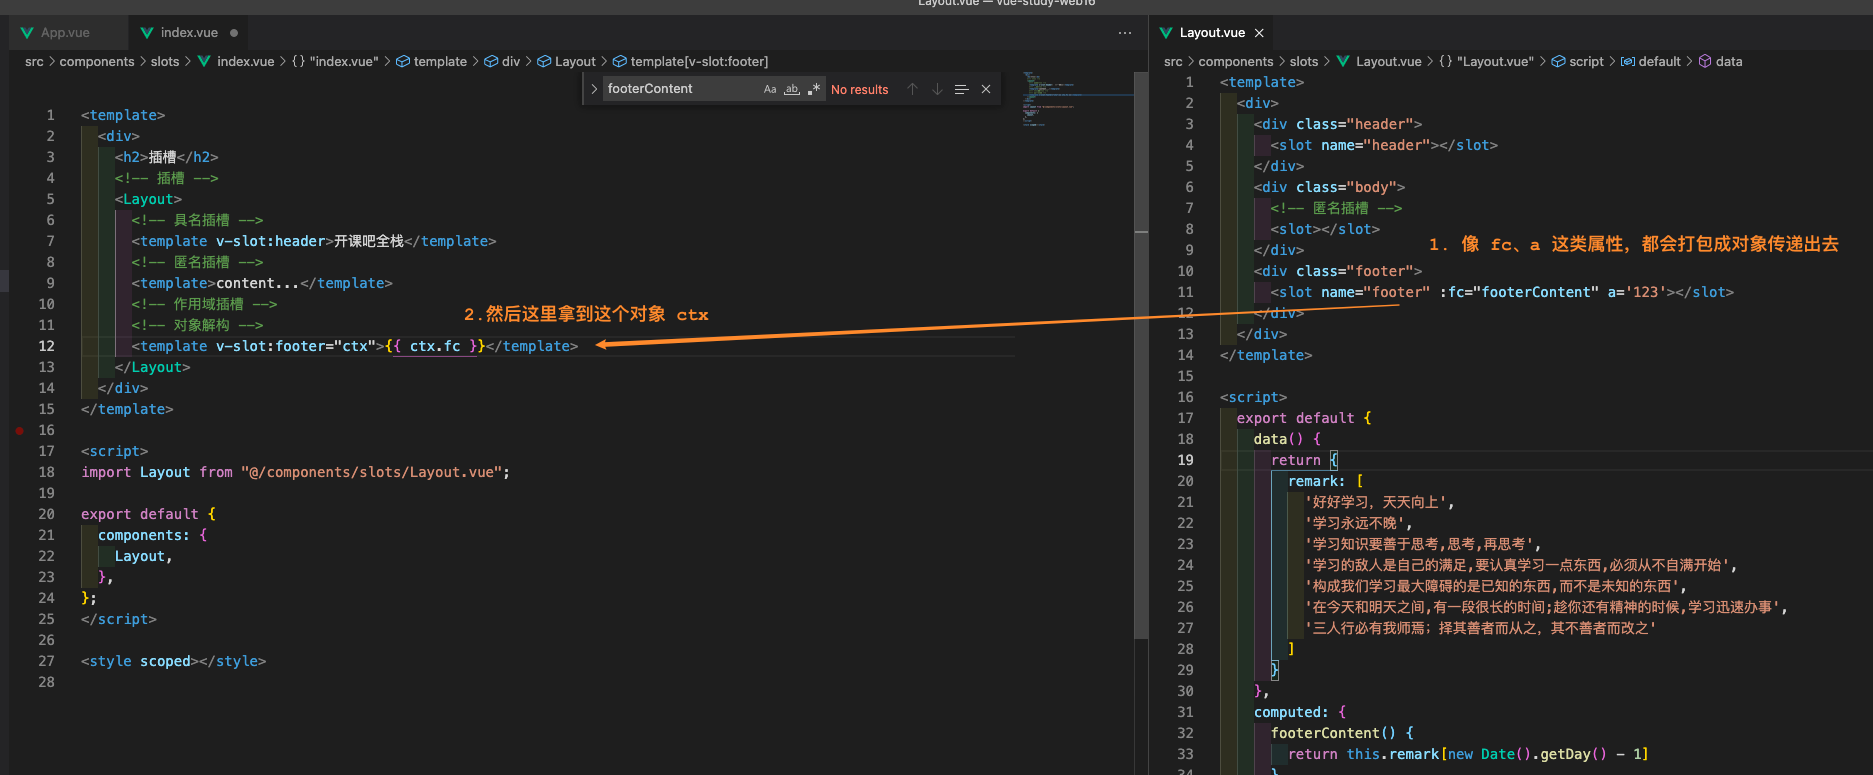Click the minimap preview of index.vue
The height and width of the screenshot is (775, 1873).
coord(1075,98)
